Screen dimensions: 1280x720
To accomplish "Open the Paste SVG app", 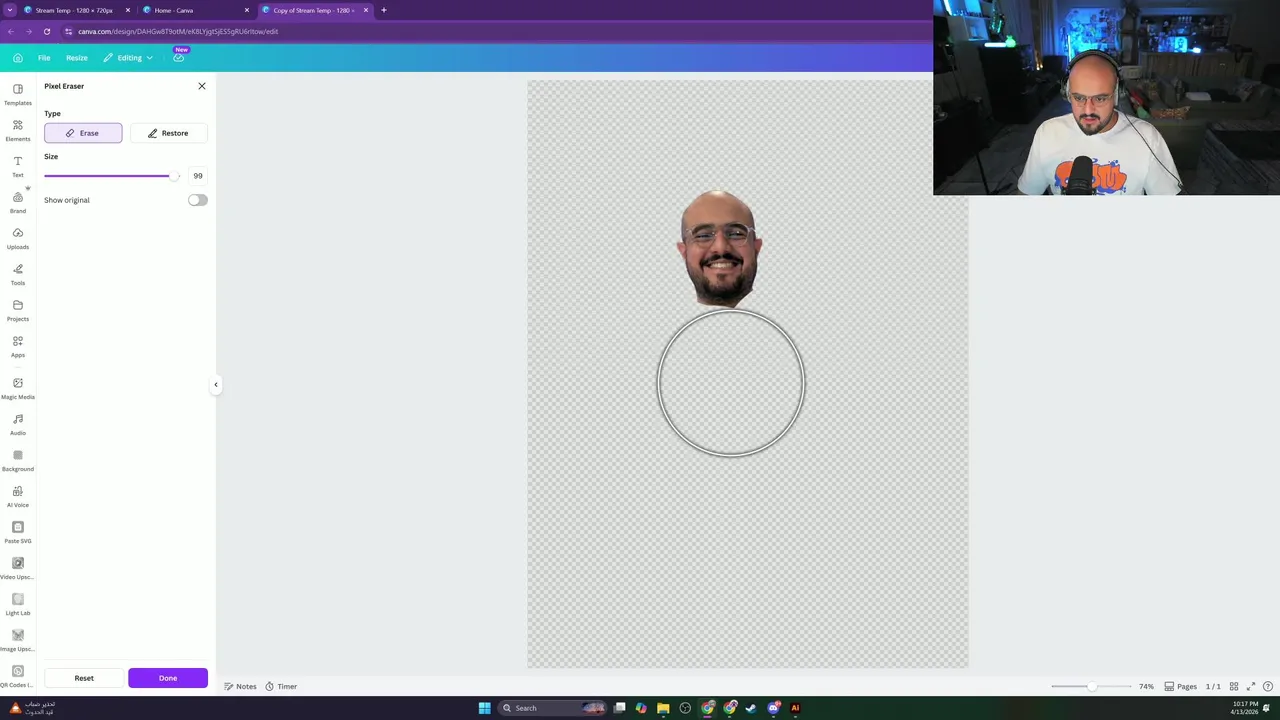I will click(x=17, y=532).
